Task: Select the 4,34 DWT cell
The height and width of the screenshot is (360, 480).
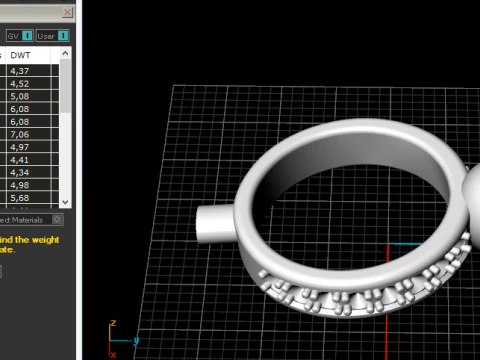Action: (28, 172)
